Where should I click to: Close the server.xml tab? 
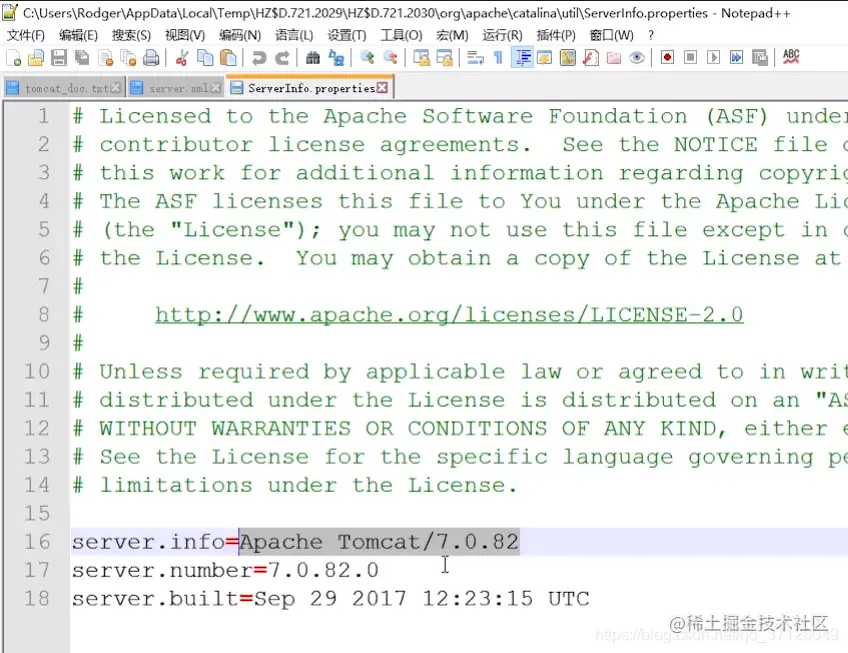[x=215, y=88]
